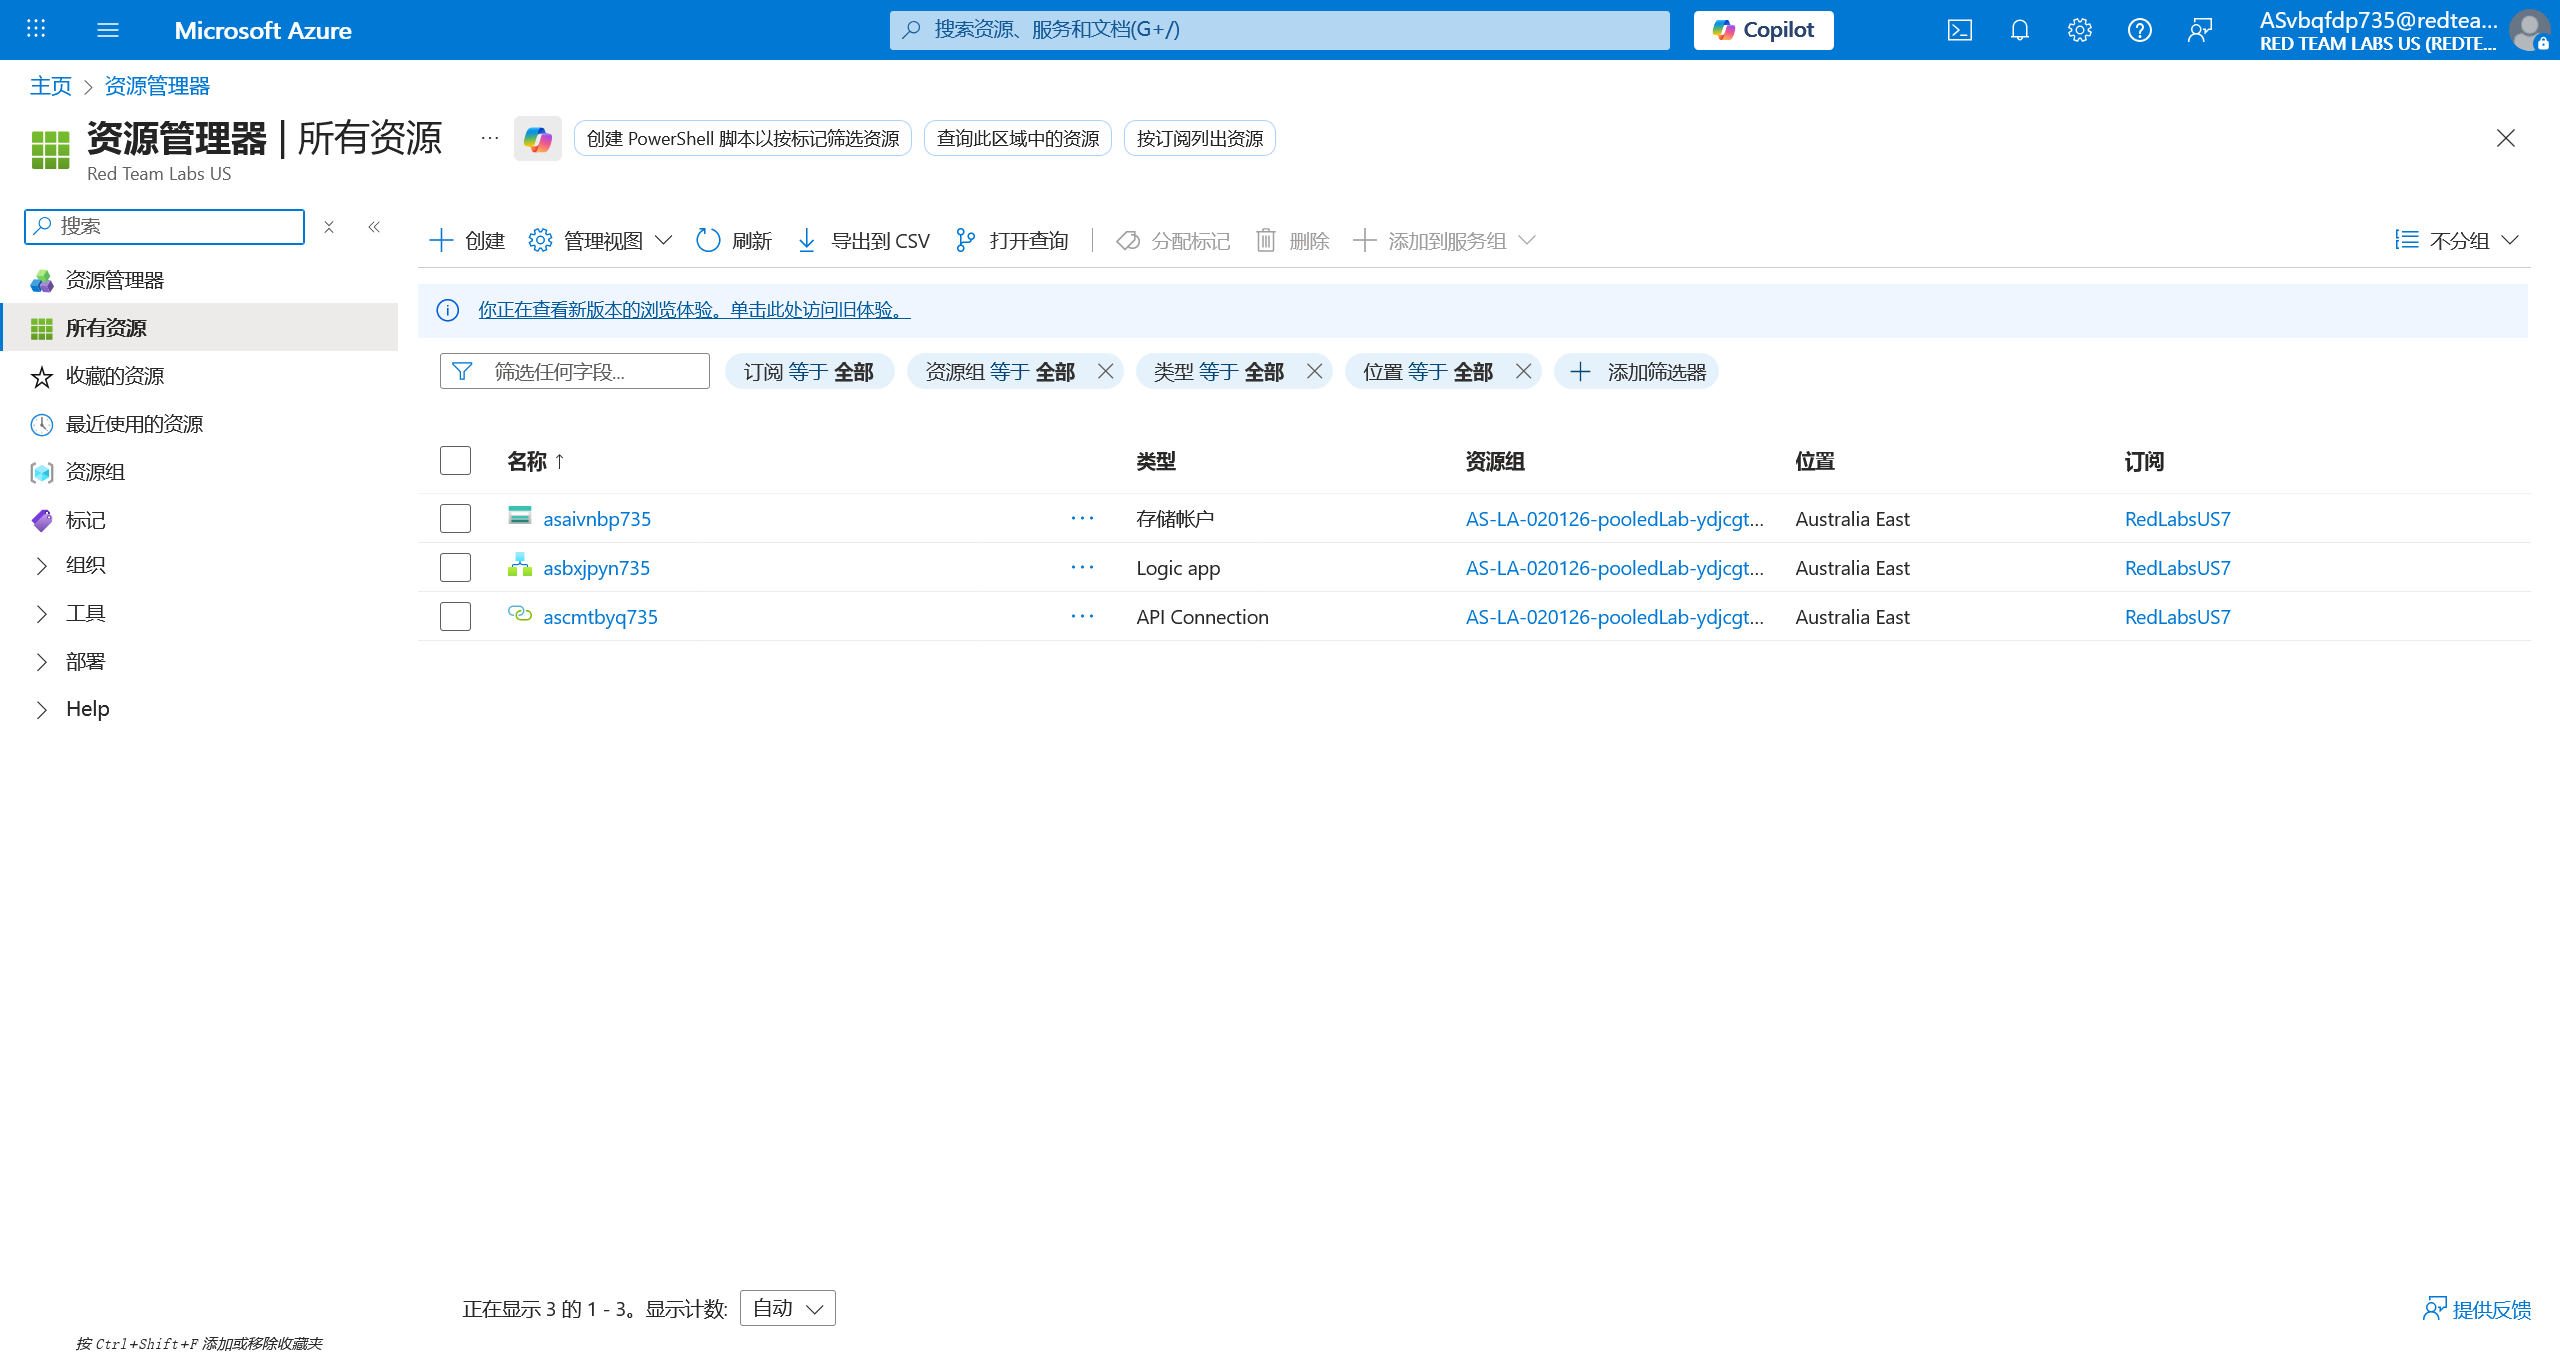Collapse the sidebar with double-chevron icon
Image resolution: width=2560 pixels, height=1359 pixels.
coord(374,227)
